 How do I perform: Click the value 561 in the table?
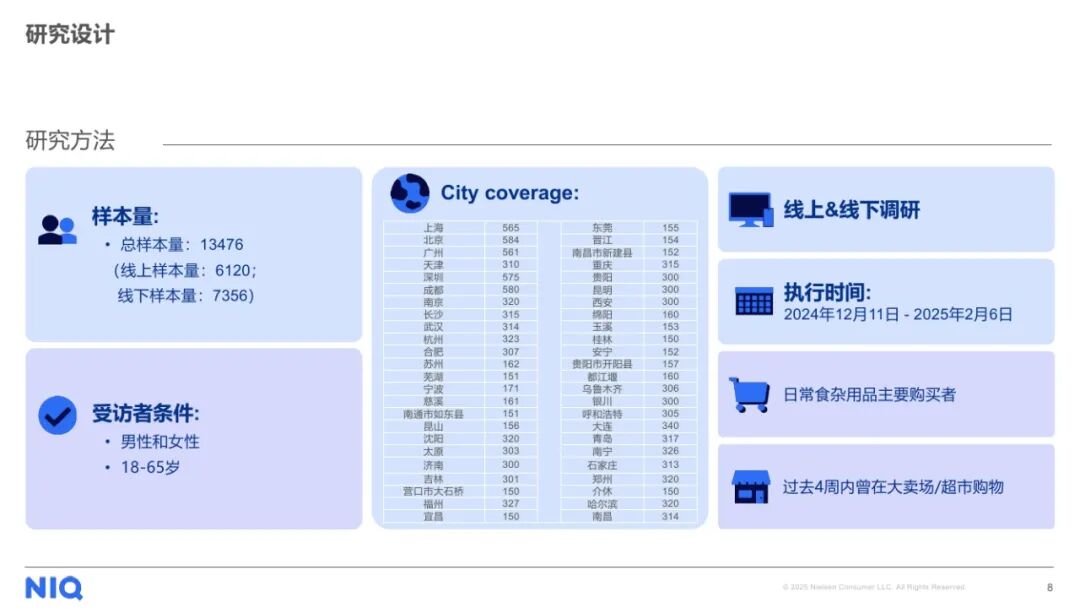[510, 253]
